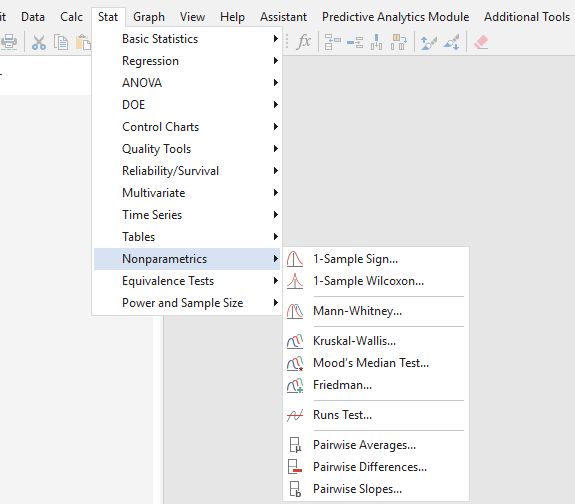
Task: Select Control Charts menu label
Action: point(160,127)
